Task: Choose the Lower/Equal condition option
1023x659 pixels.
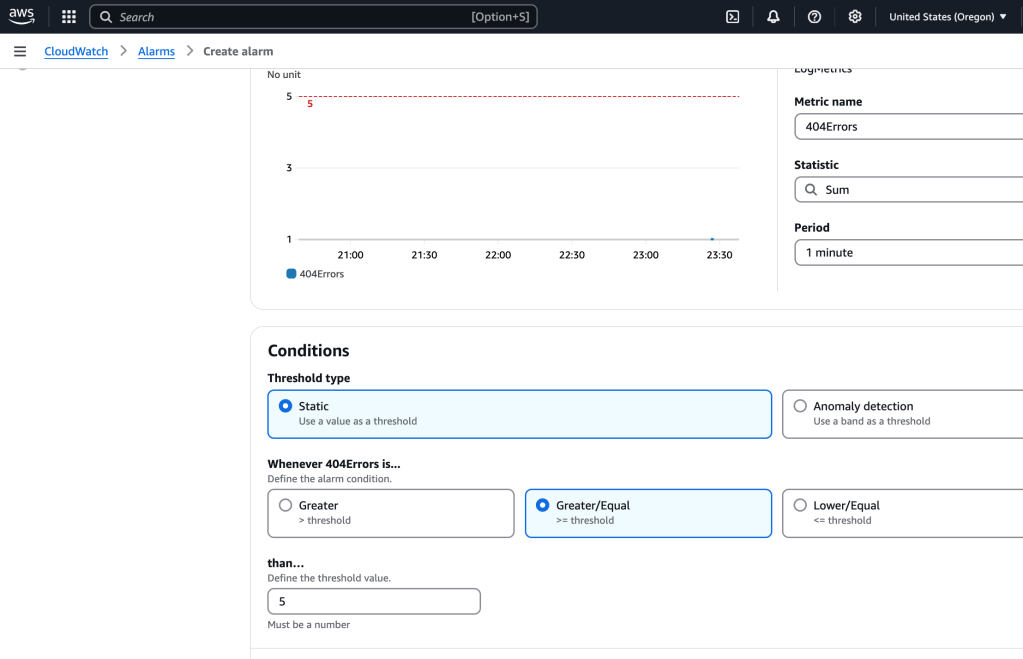Action: [800, 505]
